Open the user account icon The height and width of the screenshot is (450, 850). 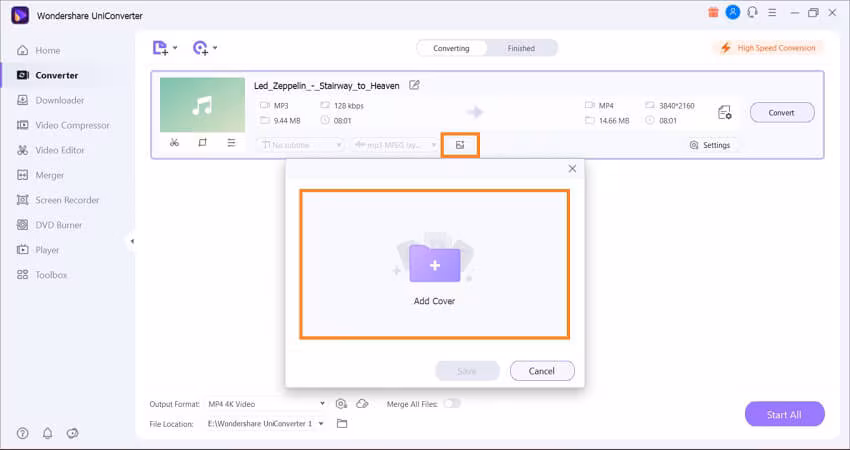pyautogui.click(x=733, y=12)
